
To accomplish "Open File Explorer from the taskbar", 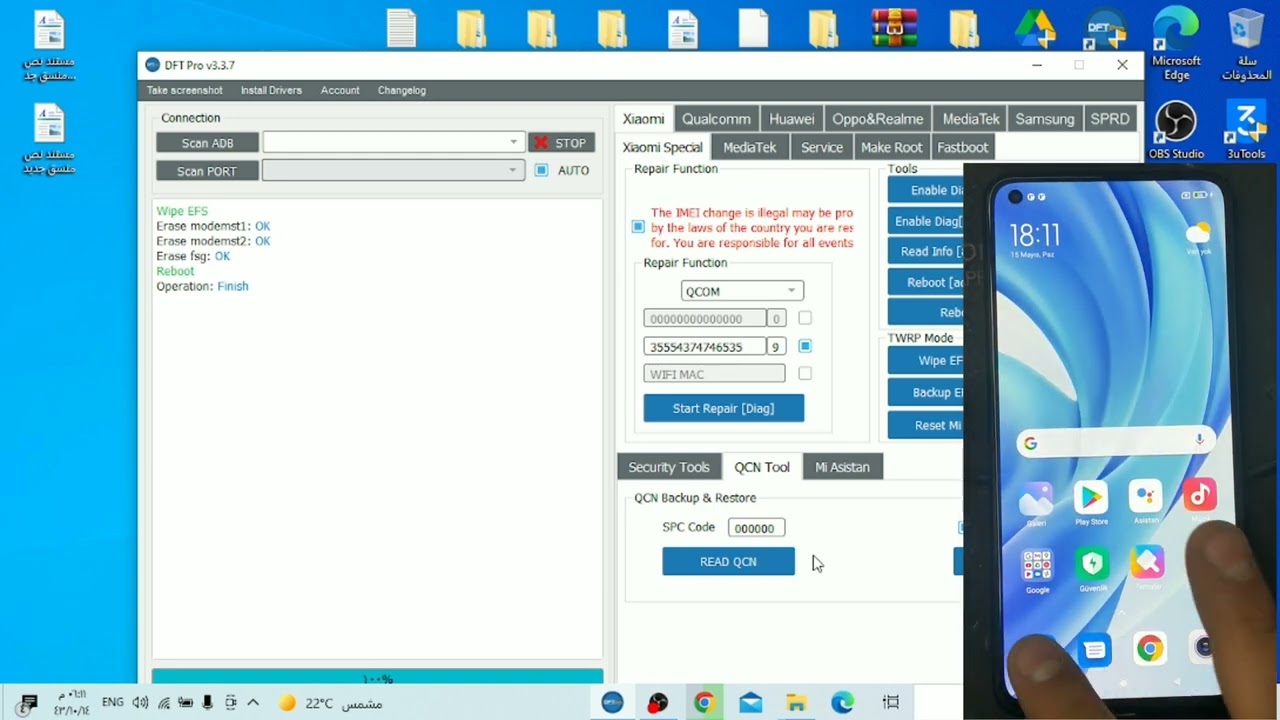I will [796, 703].
